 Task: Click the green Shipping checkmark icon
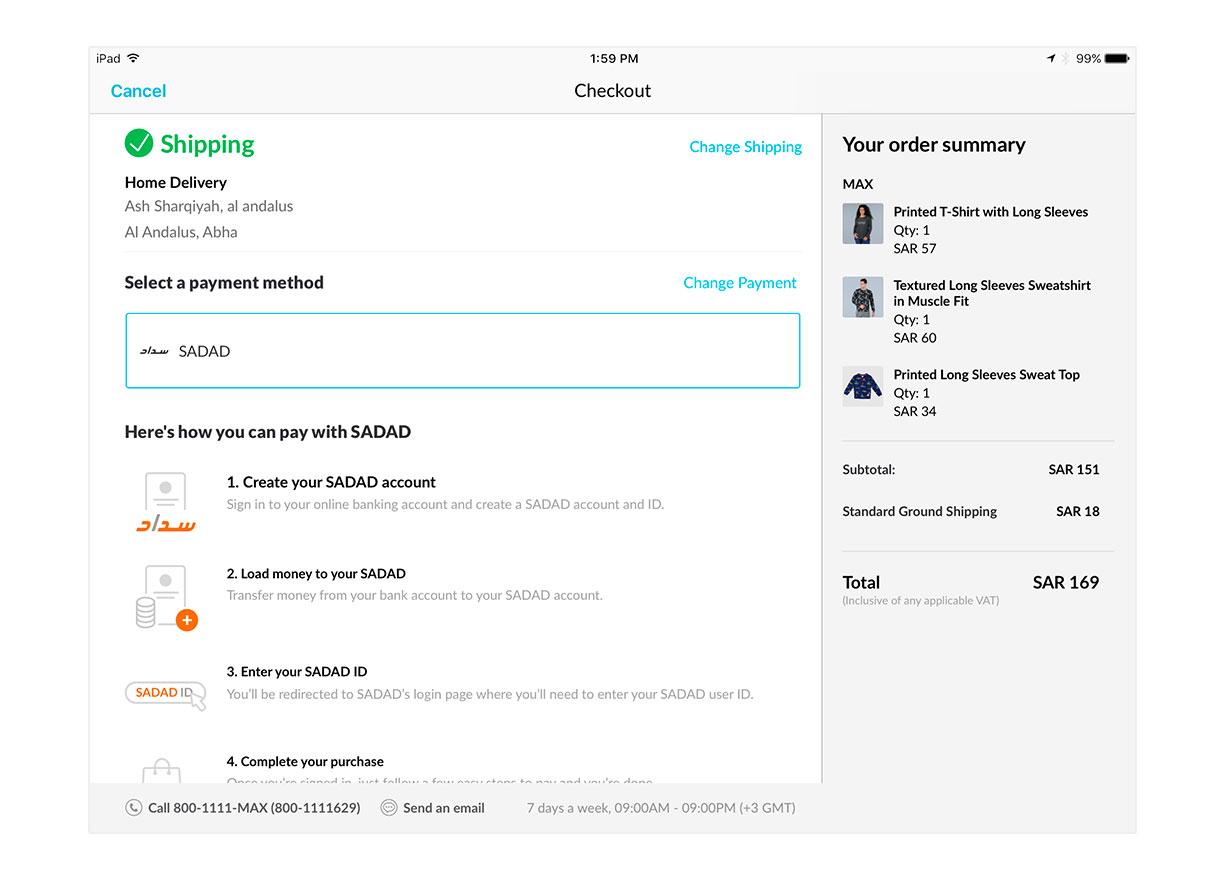click(138, 144)
